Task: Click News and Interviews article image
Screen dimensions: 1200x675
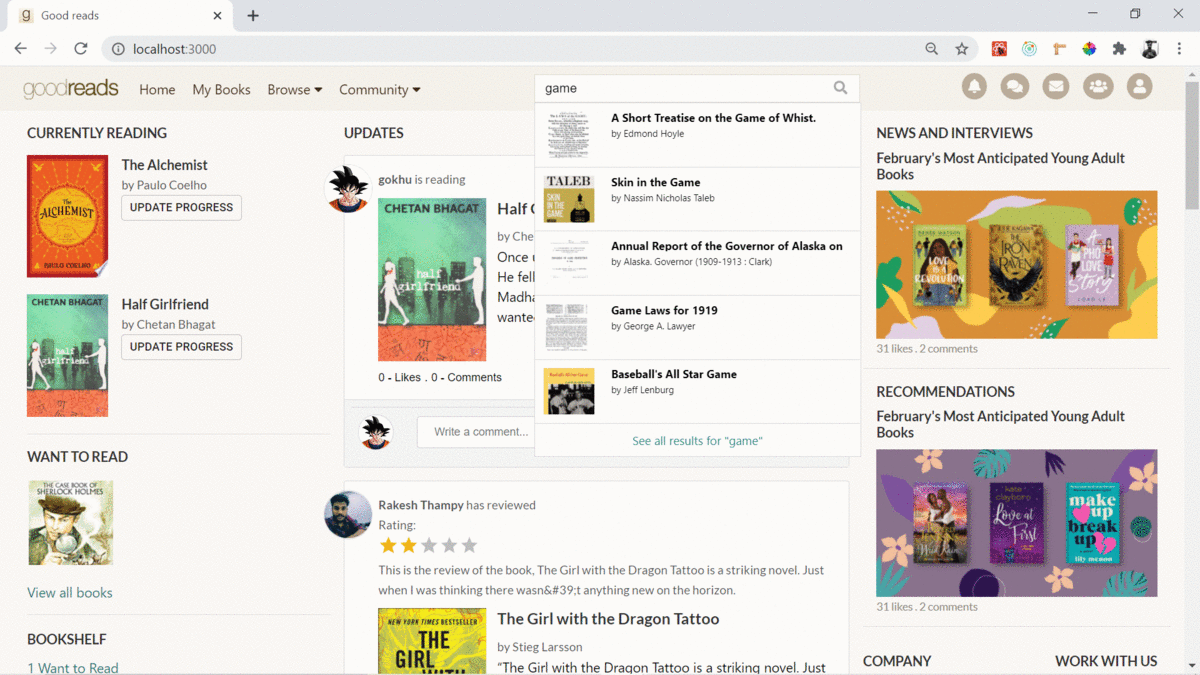Action: [x=1017, y=265]
